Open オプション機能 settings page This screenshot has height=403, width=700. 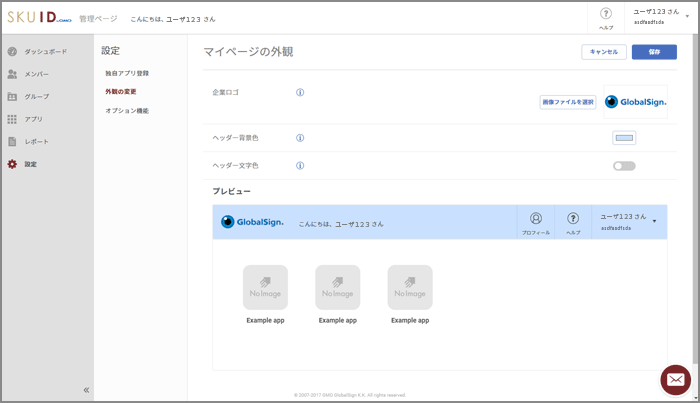click(127, 110)
